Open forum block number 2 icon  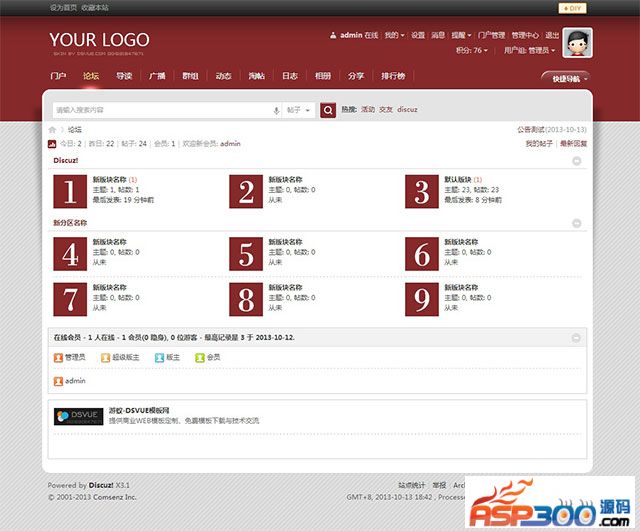click(x=246, y=191)
